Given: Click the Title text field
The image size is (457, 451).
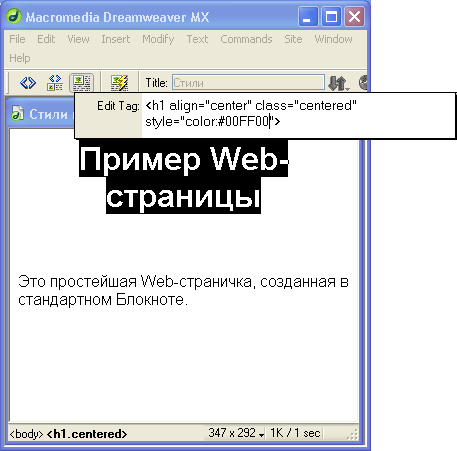Looking at the screenshot, I should coord(248,82).
